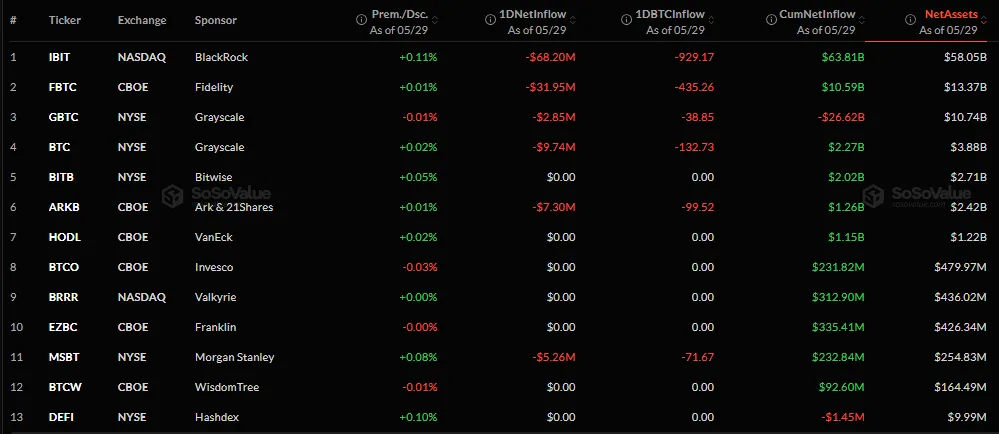Viewport: 999px width, 434px height.
Task: Click info icon beside 1DNetInflow header
Action: click(x=490, y=20)
